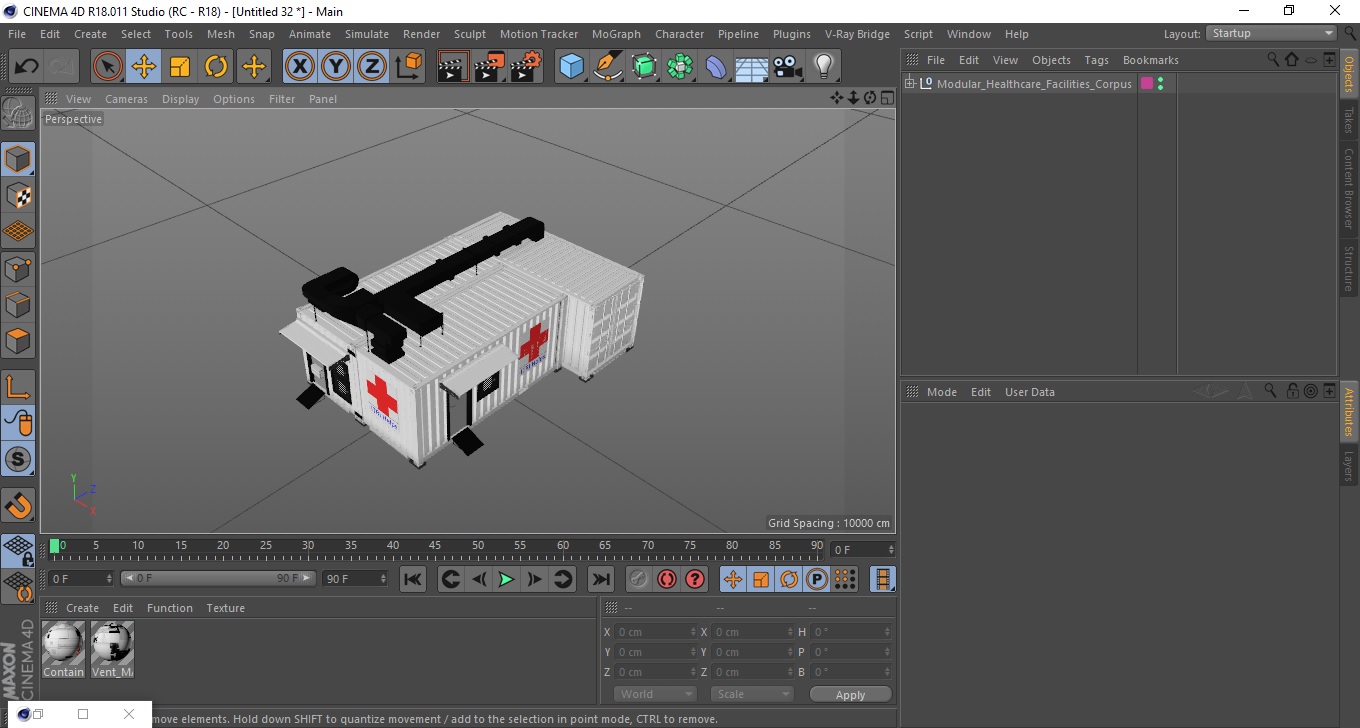Click Render View clapperboard icon
This screenshot has width=1360, height=728.
point(453,67)
